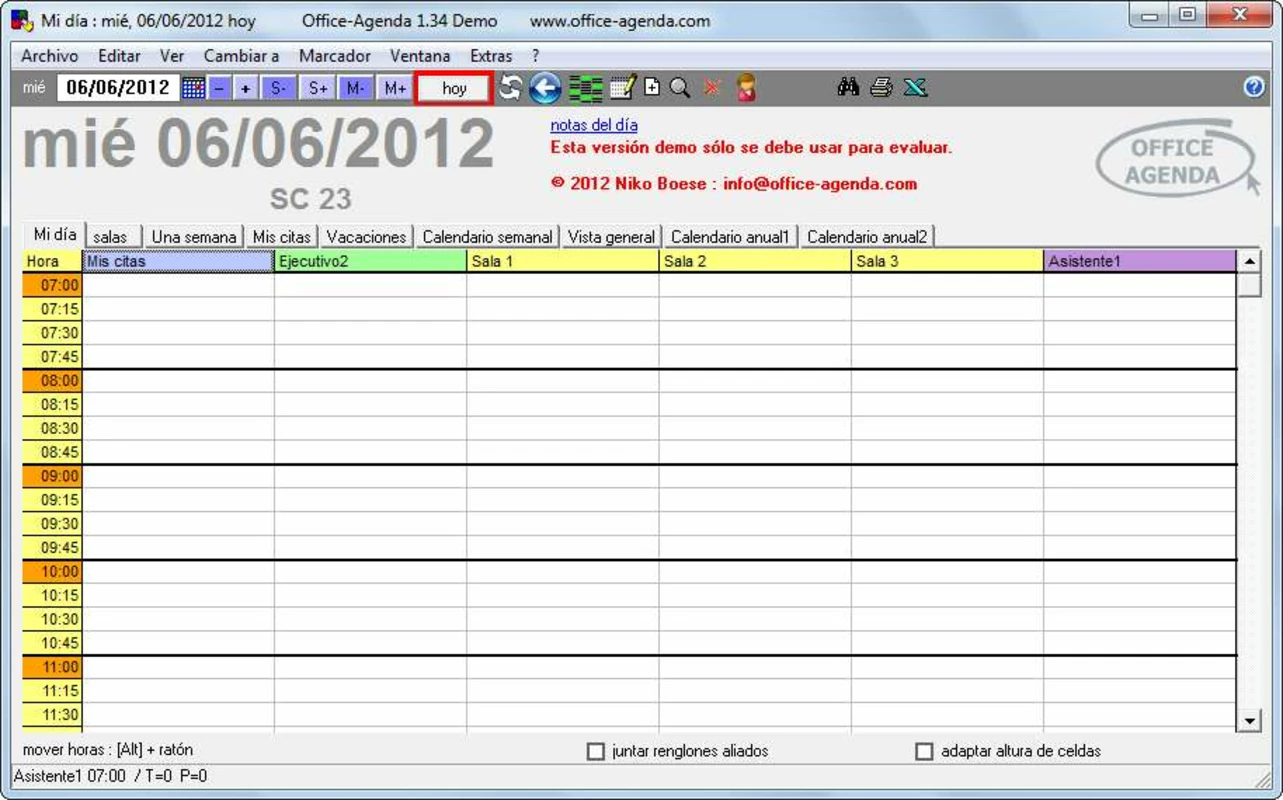Open the Cambiar a menu
The height and width of the screenshot is (800, 1283).
[x=241, y=56]
